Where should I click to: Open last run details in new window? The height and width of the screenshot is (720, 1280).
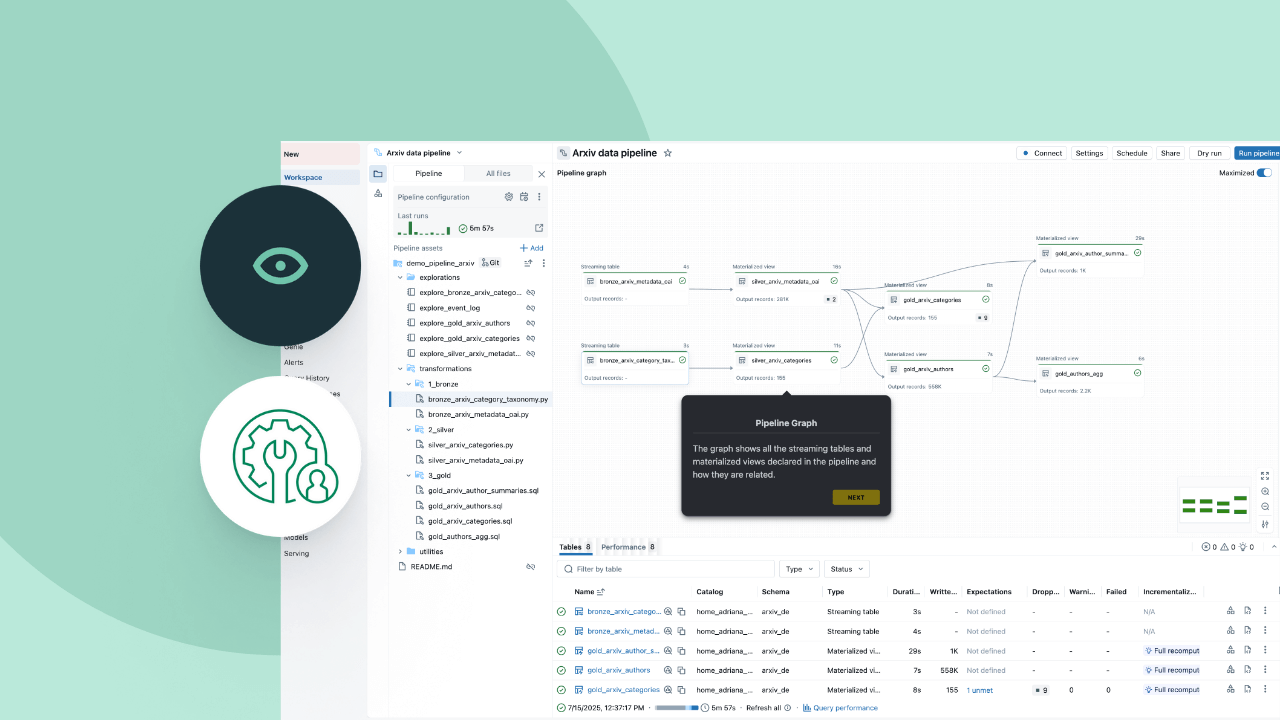[539, 228]
